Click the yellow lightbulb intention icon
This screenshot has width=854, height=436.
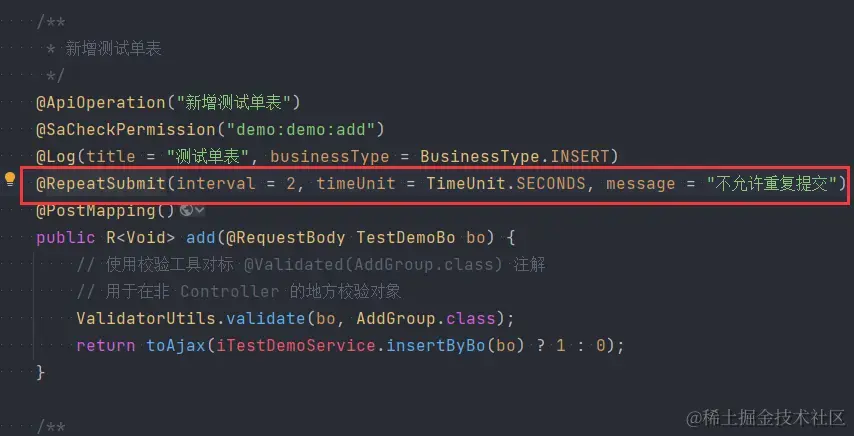point(10,179)
